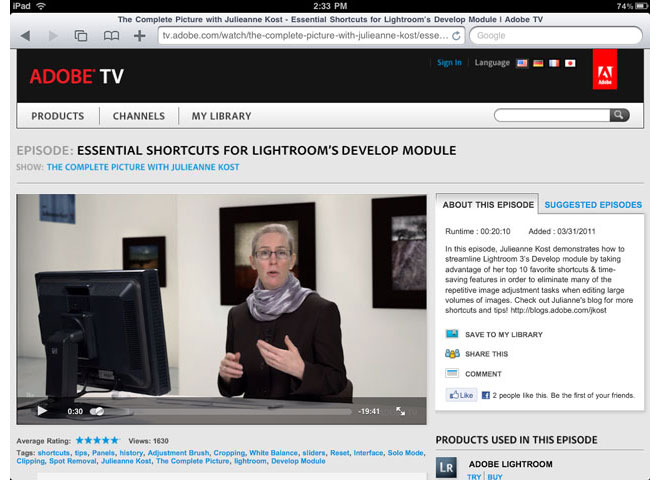Tap the Google search field
The image size is (660, 480).
(x=556, y=36)
